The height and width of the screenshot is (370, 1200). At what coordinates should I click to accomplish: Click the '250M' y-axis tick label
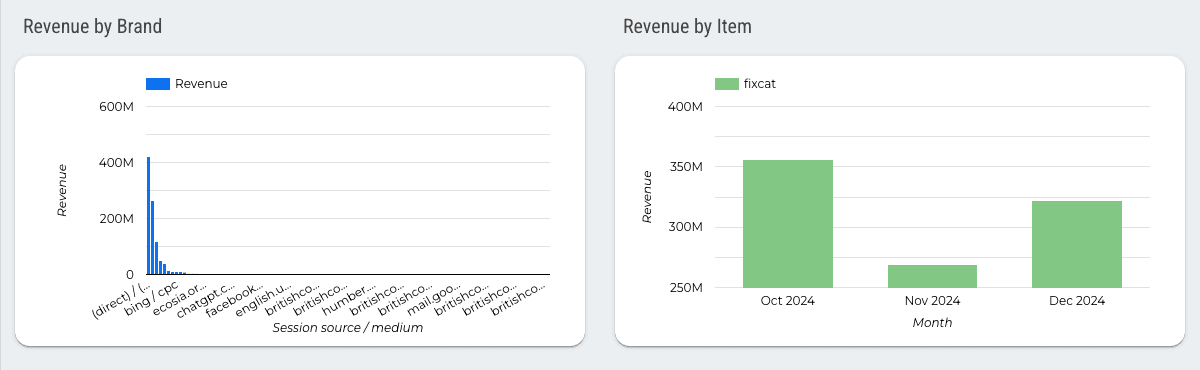(x=685, y=288)
